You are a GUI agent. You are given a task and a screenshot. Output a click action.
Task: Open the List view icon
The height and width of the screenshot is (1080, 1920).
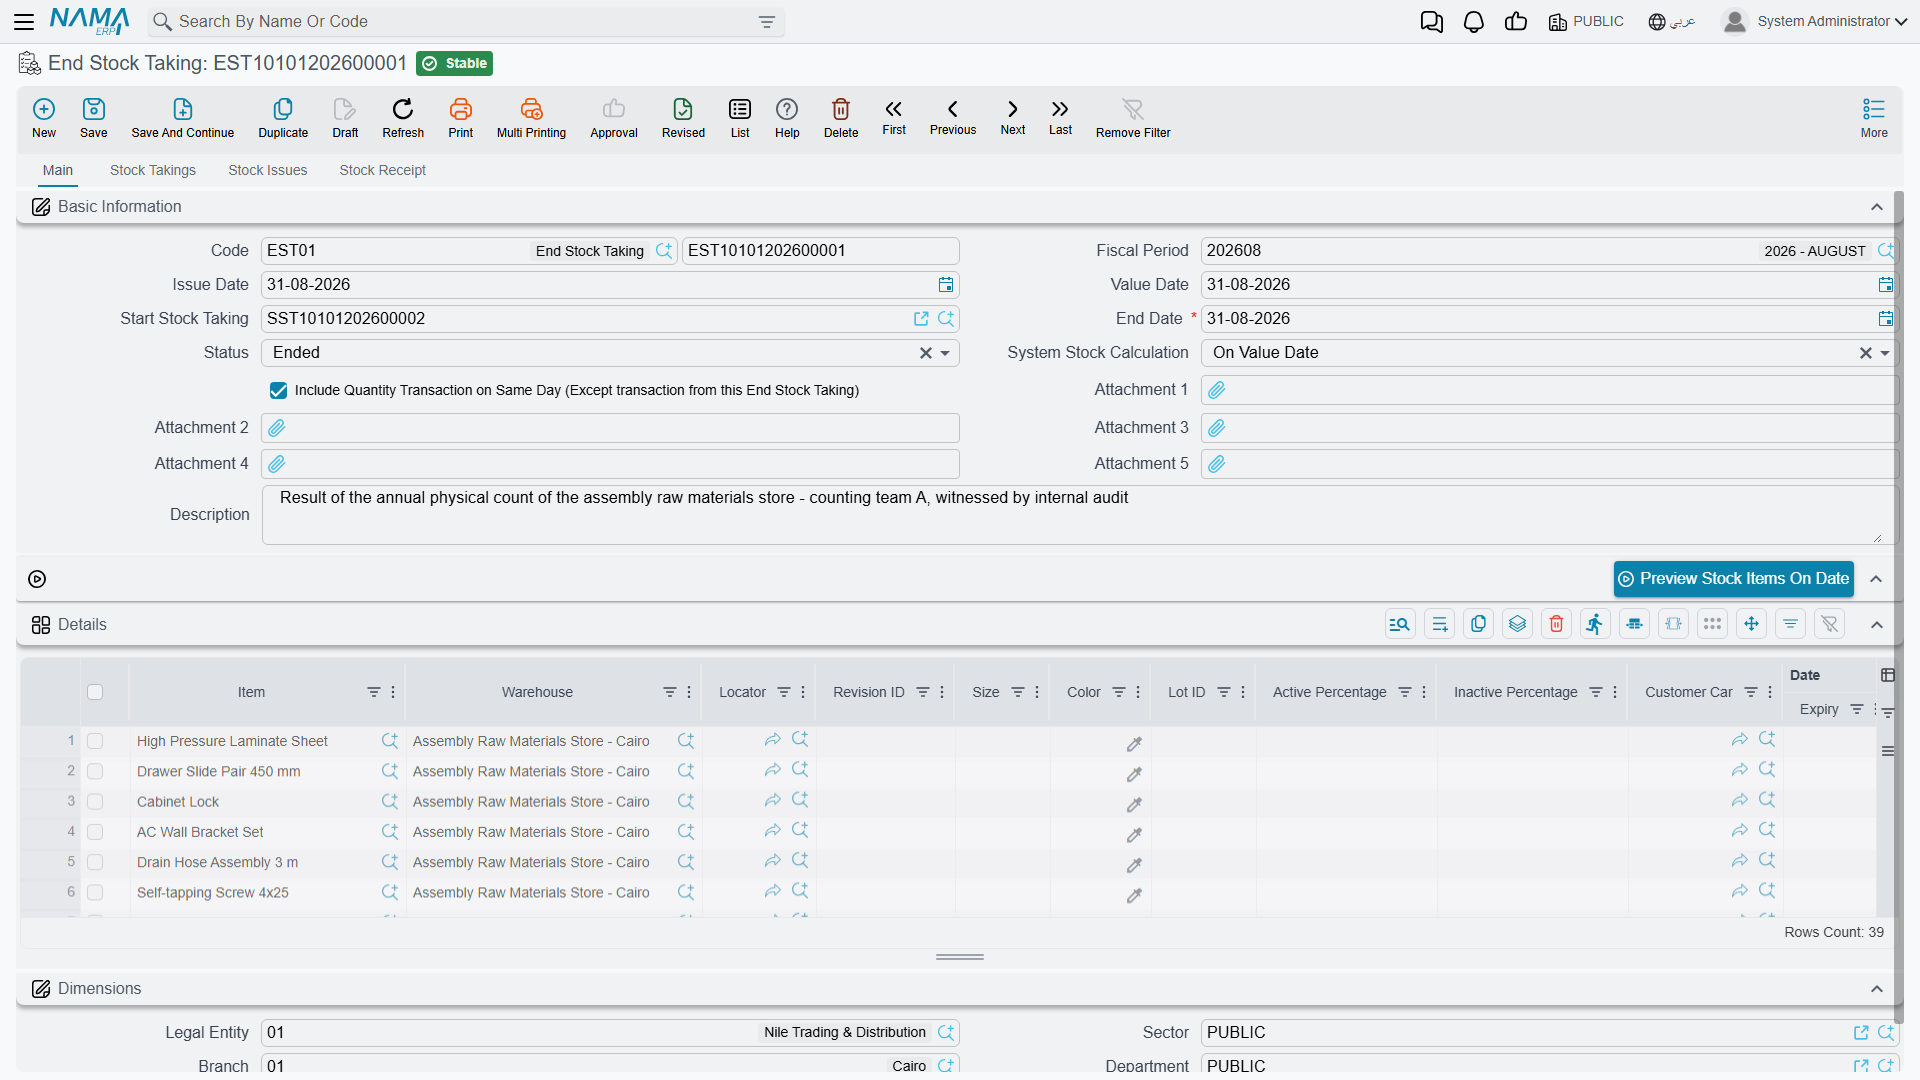point(740,118)
